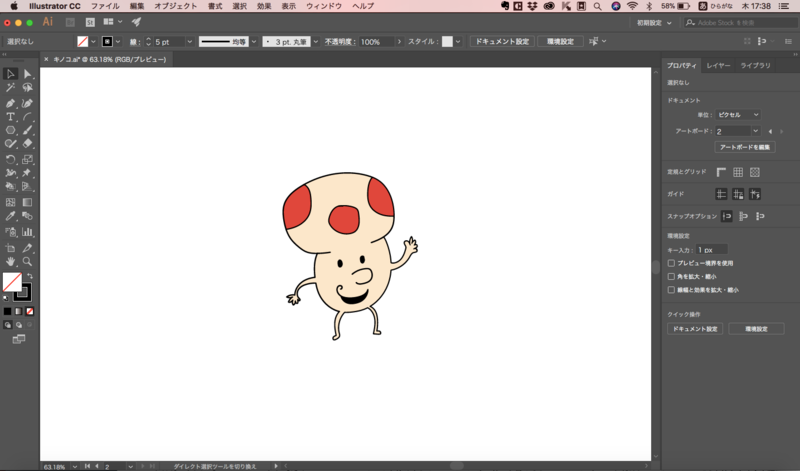Activate the Type tool
The width and height of the screenshot is (800, 471).
coord(10,117)
